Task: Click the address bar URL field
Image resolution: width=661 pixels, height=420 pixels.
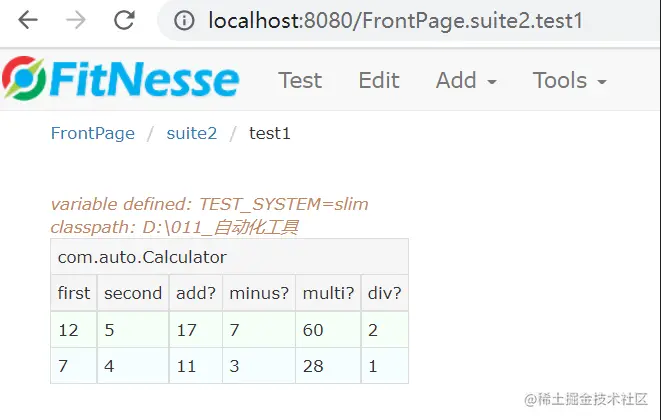Action: (395, 20)
